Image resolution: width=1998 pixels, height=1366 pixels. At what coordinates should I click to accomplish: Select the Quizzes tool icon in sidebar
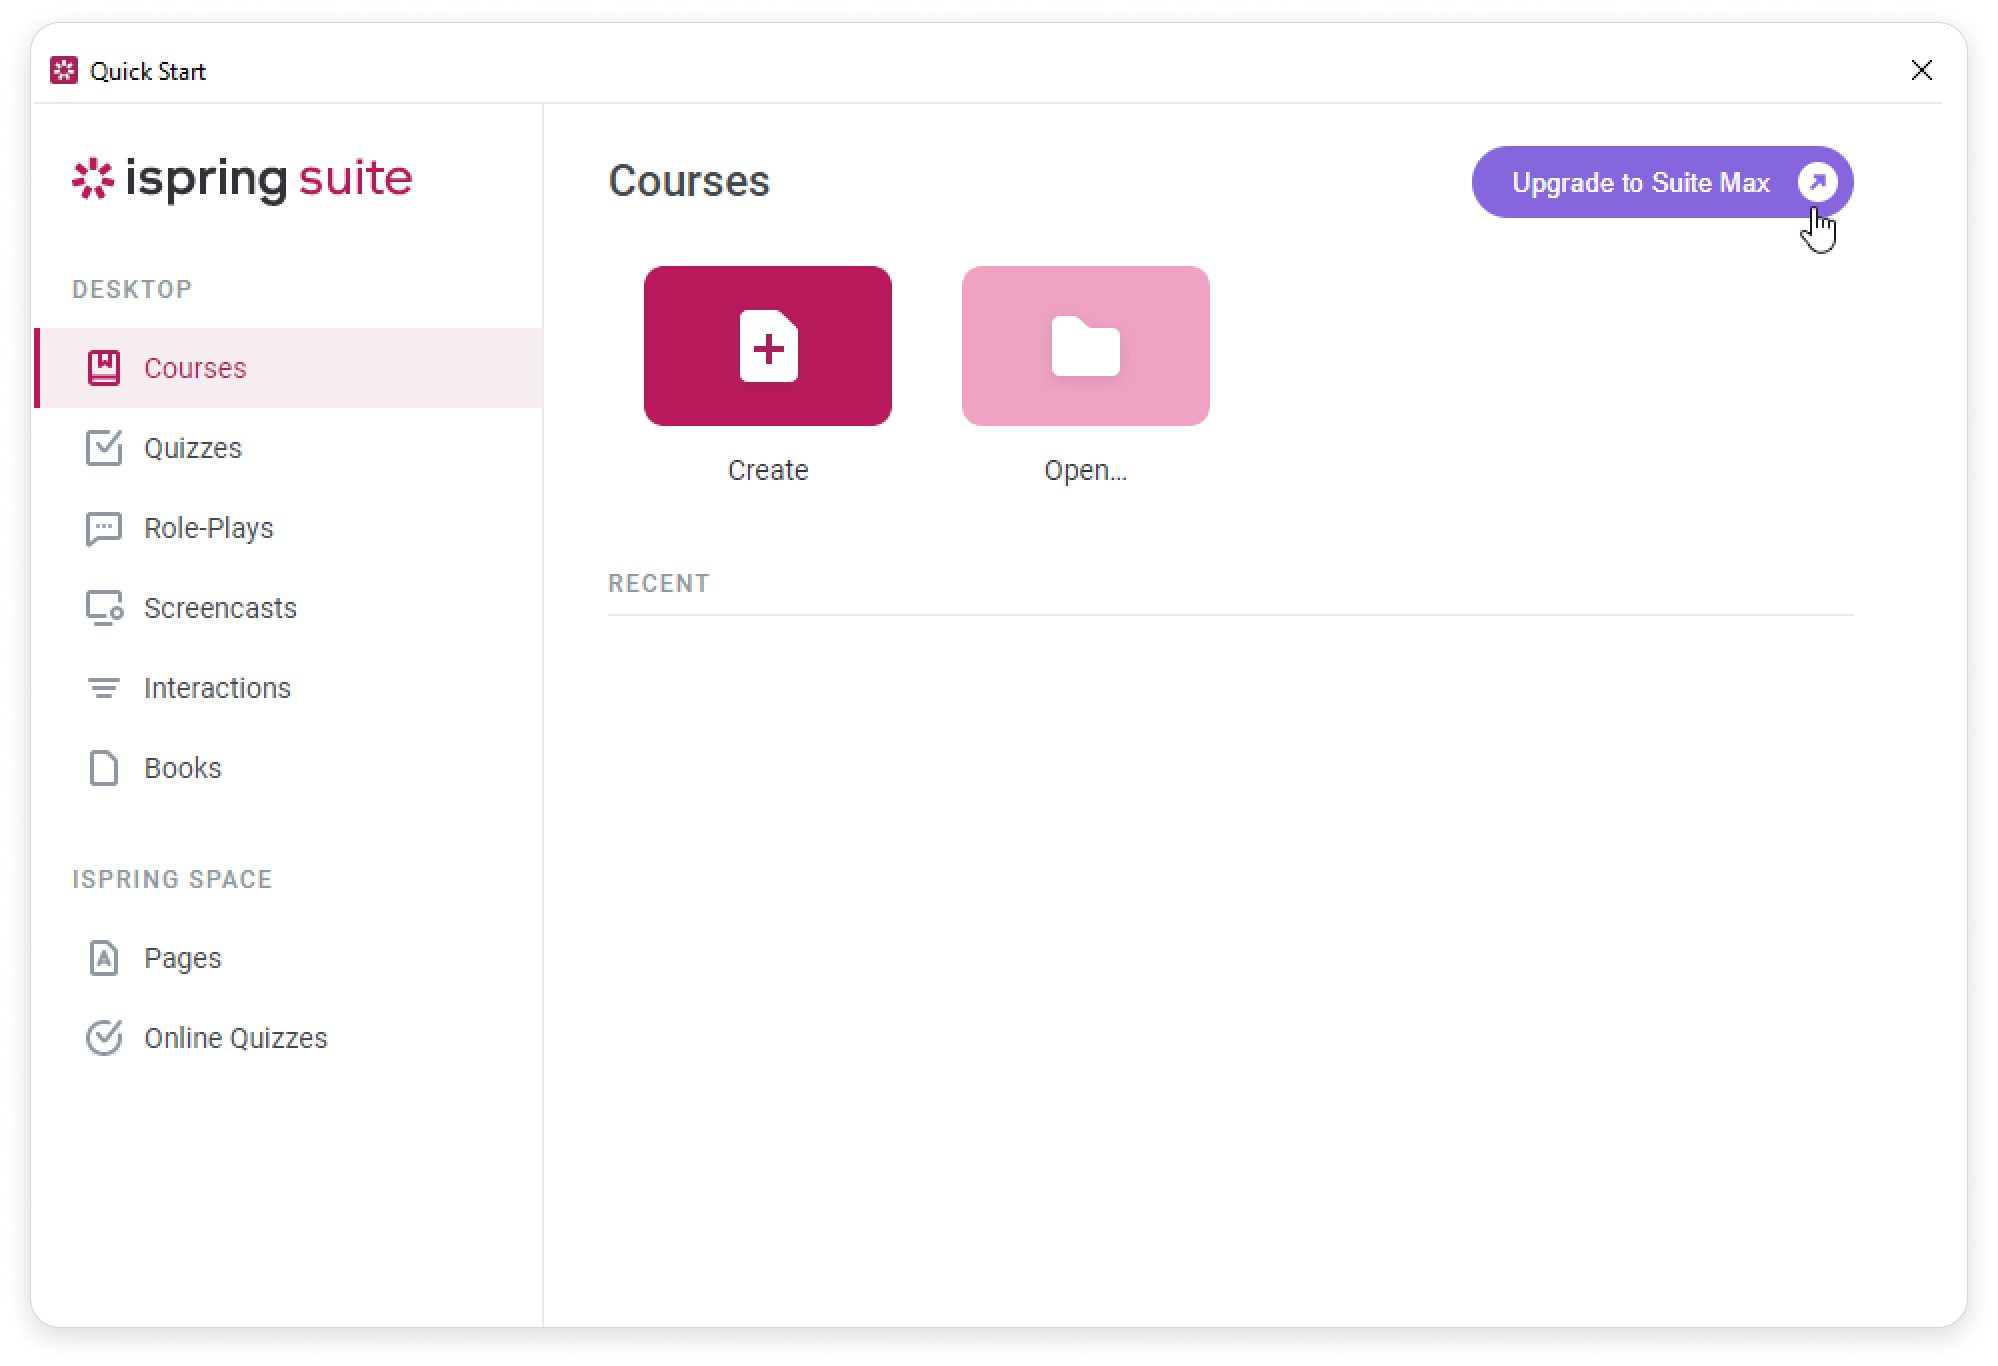(x=103, y=447)
